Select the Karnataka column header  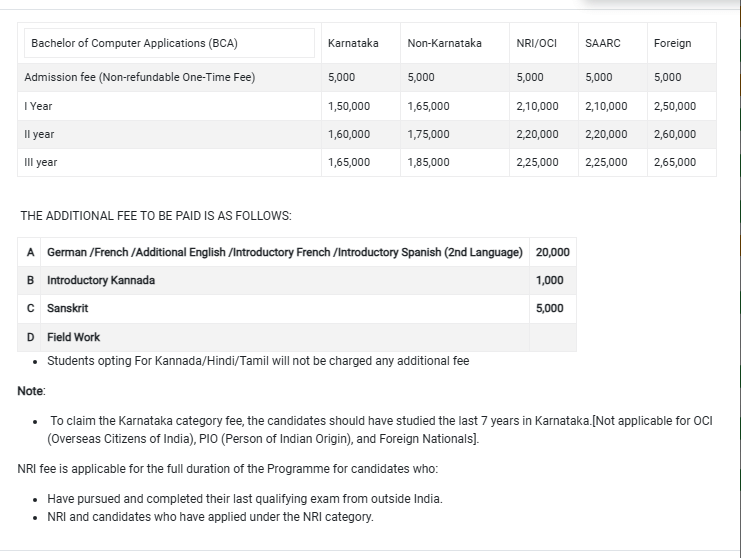click(353, 43)
